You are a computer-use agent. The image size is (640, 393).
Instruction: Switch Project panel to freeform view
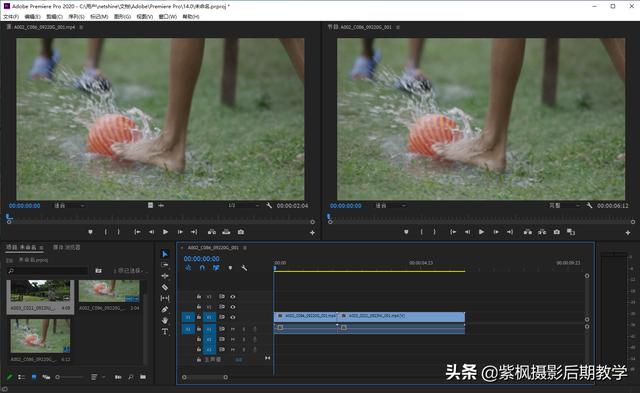click(46, 377)
